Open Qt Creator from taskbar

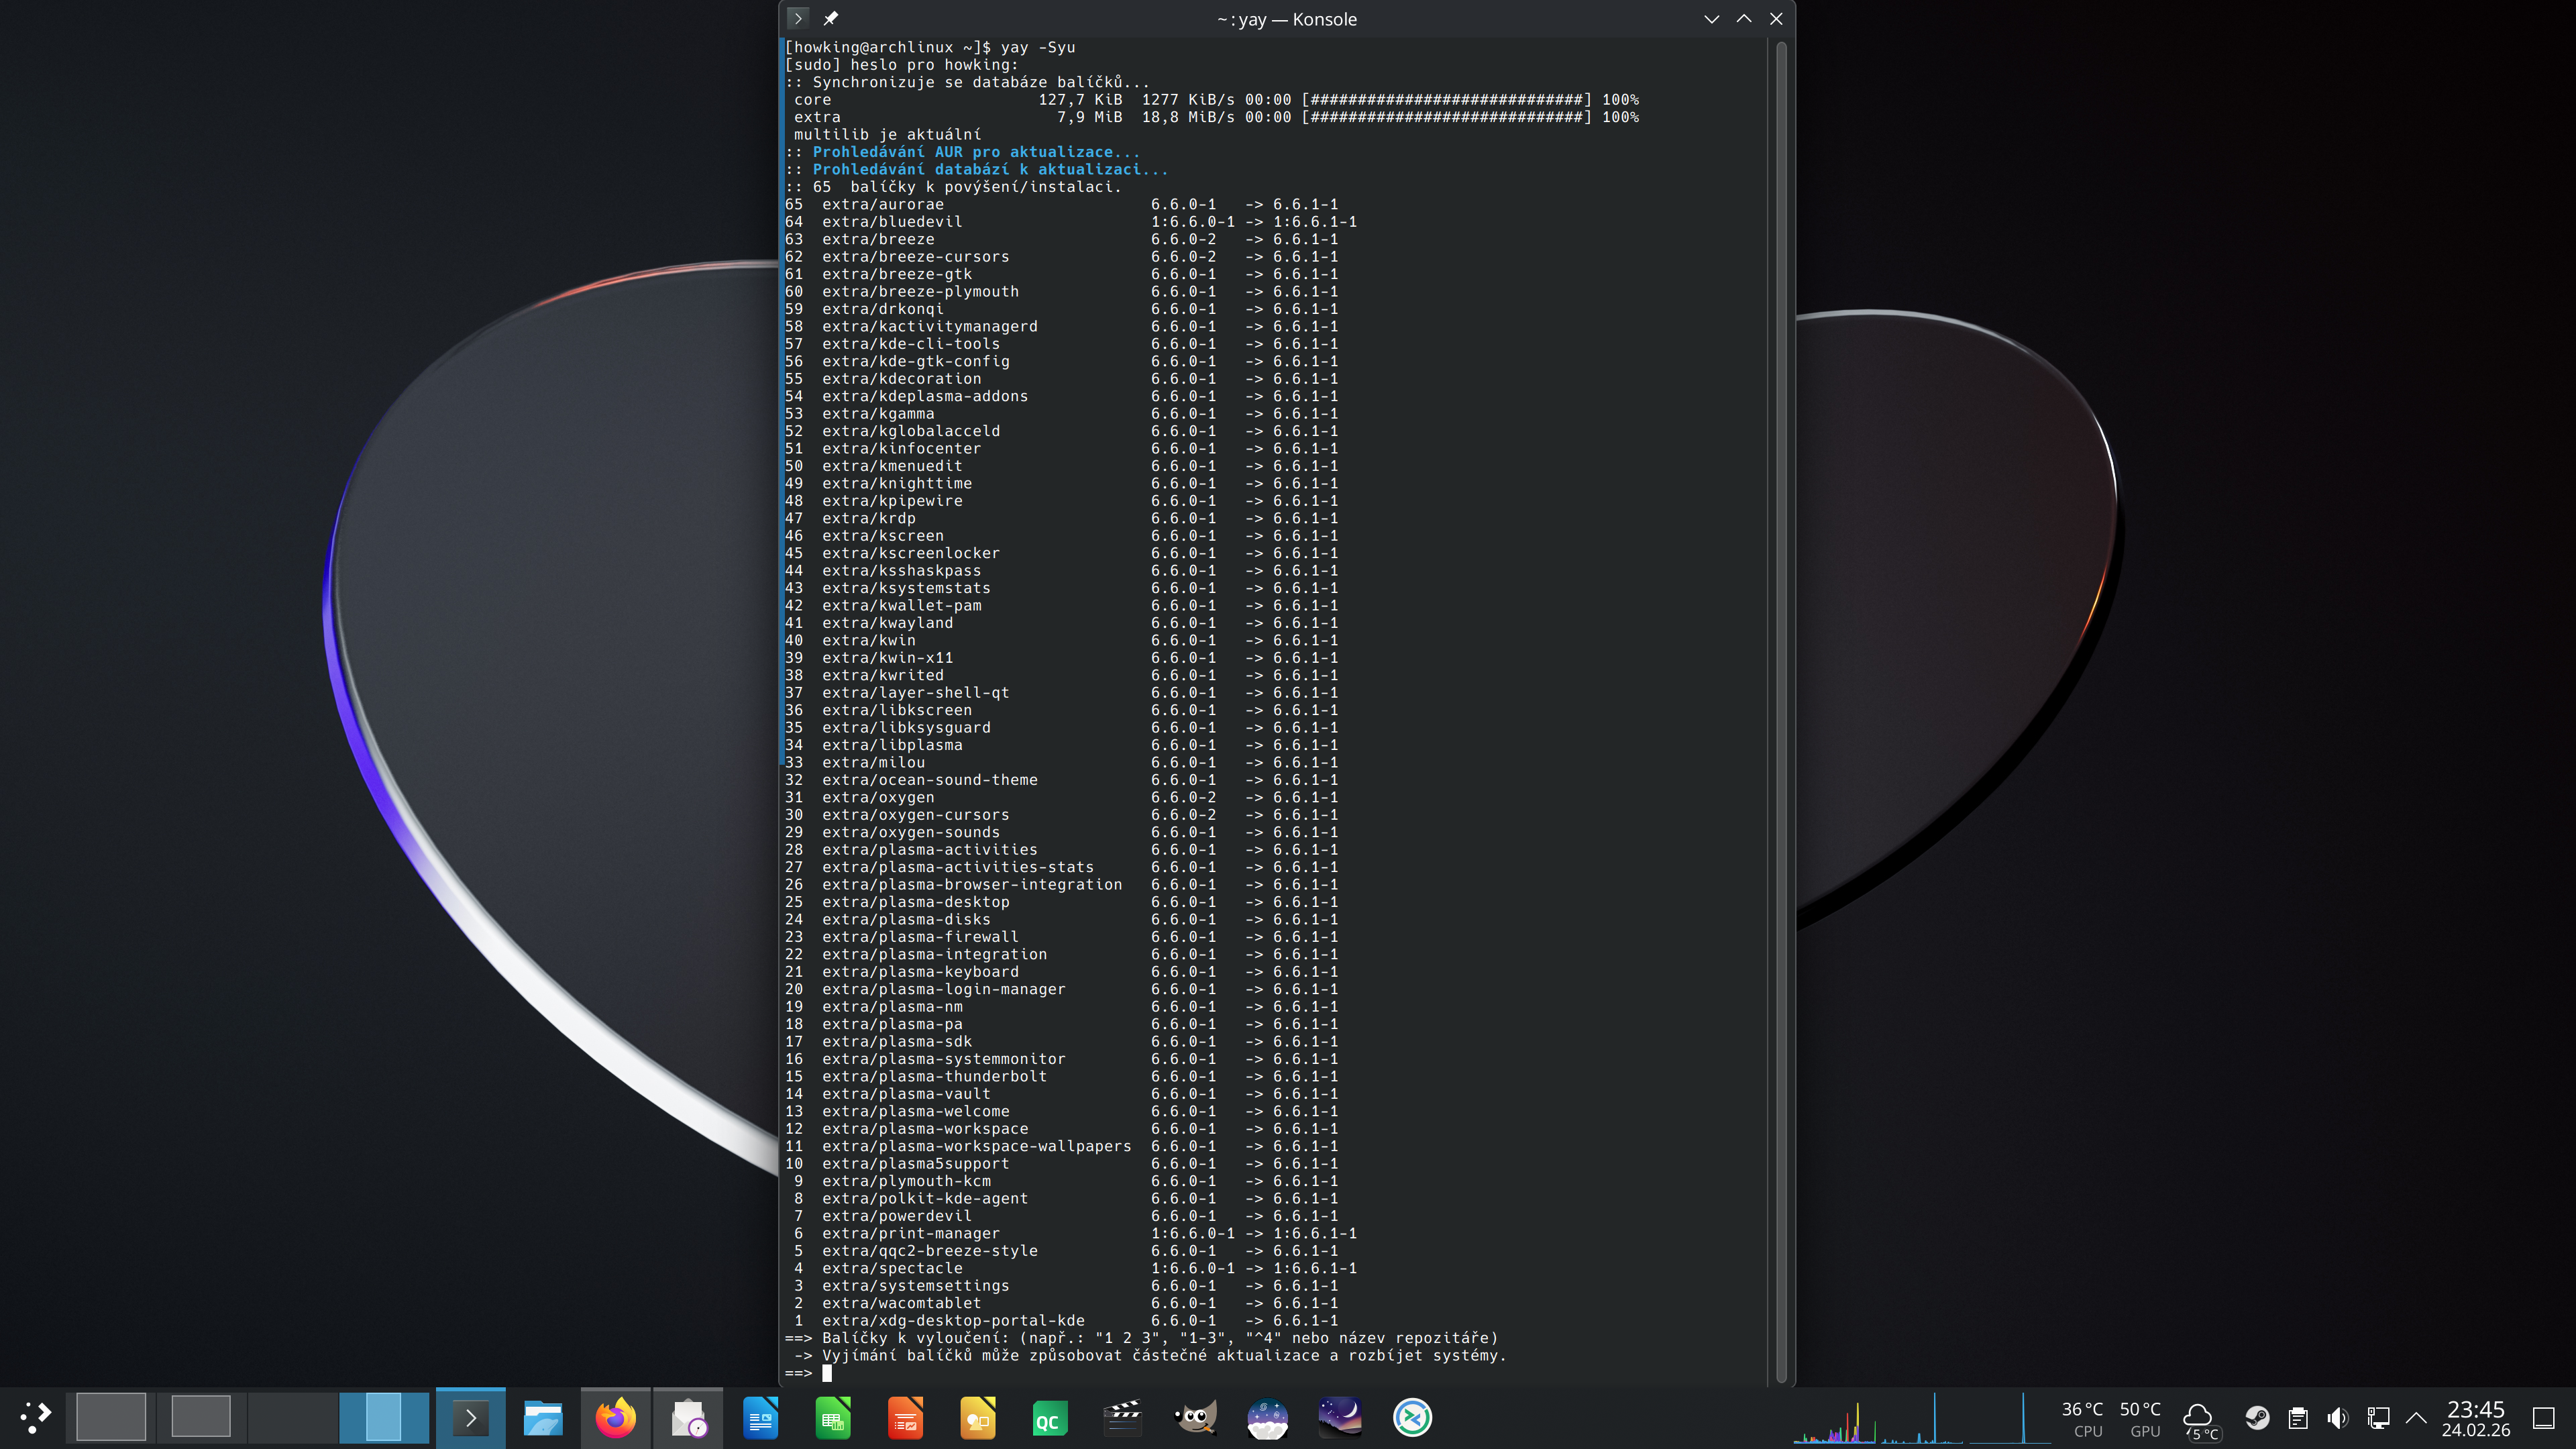[1049, 1417]
